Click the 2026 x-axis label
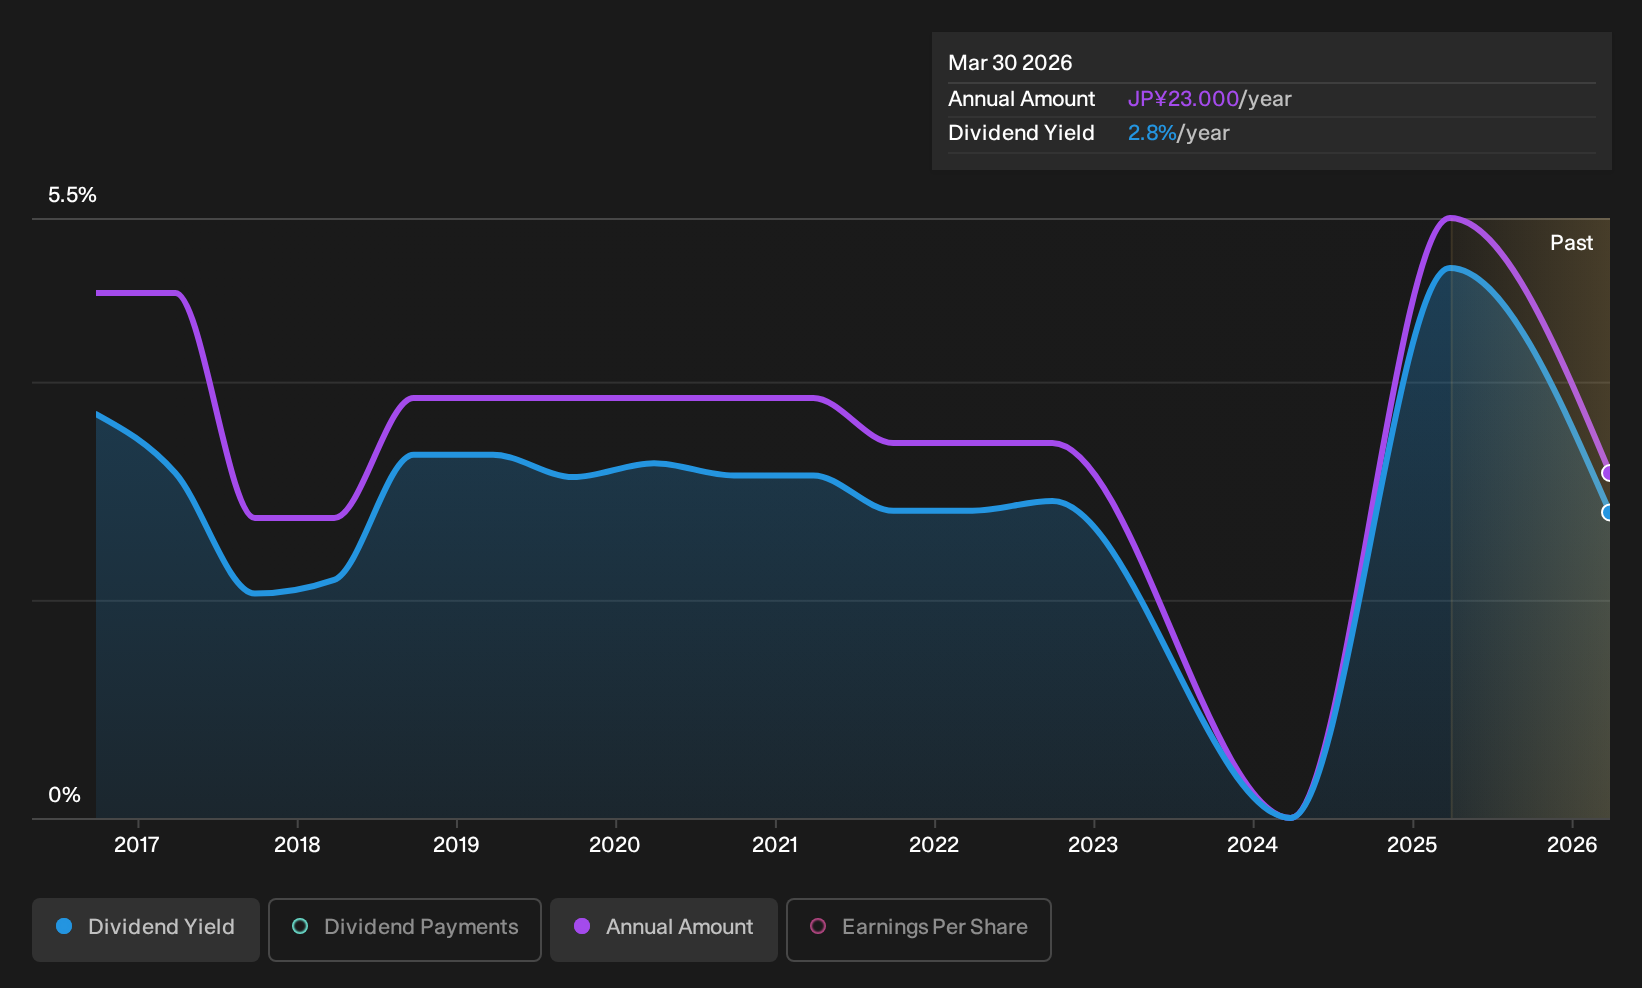Viewport: 1642px width, 988px height. click(x=1572, y=845)
